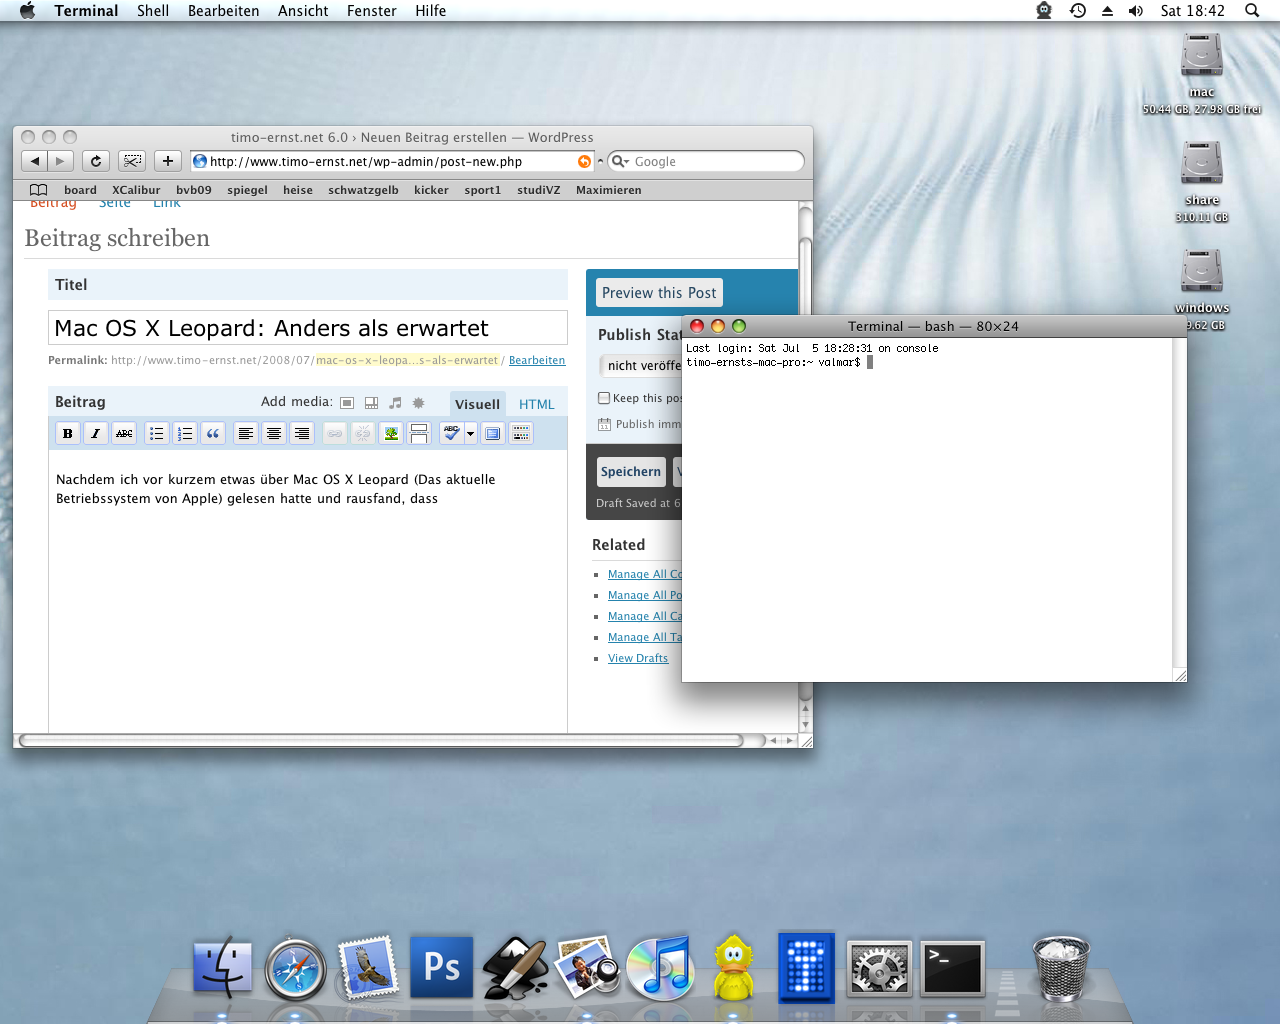Open the Google search magnifier dropdown
Screen dimensions: 1280x1024
(x=620, y=161)
